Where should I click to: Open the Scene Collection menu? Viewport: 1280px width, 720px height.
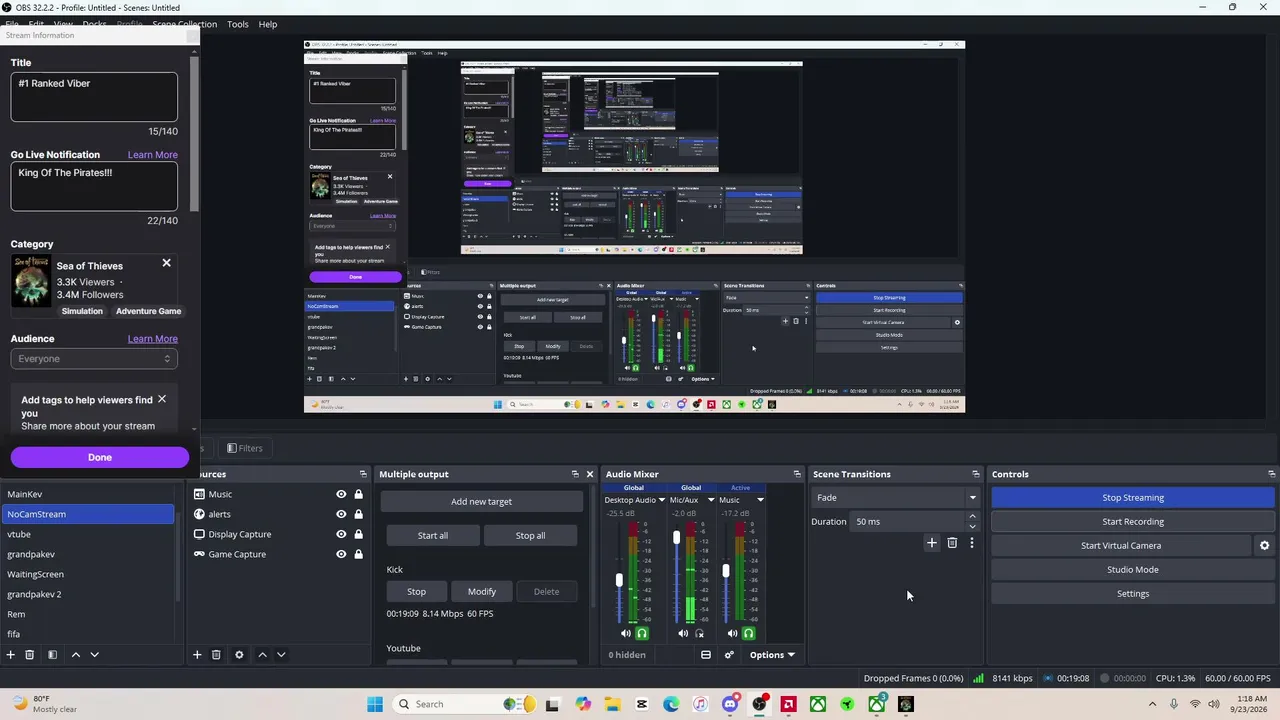184,24
